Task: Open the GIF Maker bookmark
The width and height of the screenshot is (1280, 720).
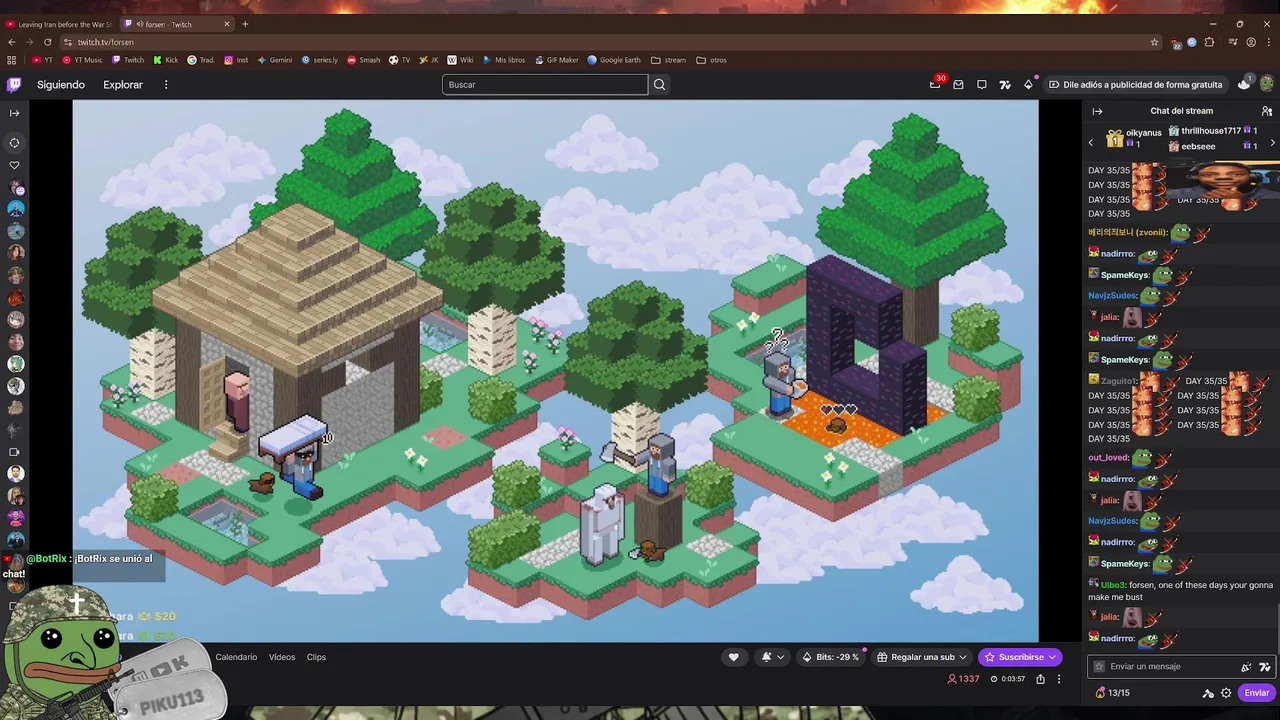Action: coord(556,60)
